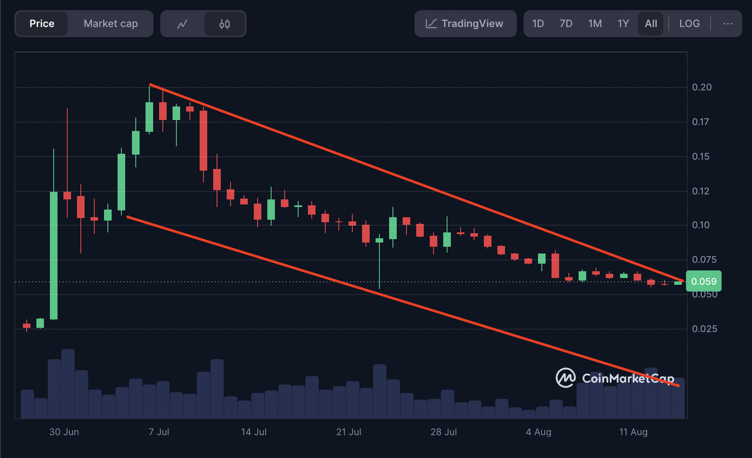Show the All time range

coord(651,24)
